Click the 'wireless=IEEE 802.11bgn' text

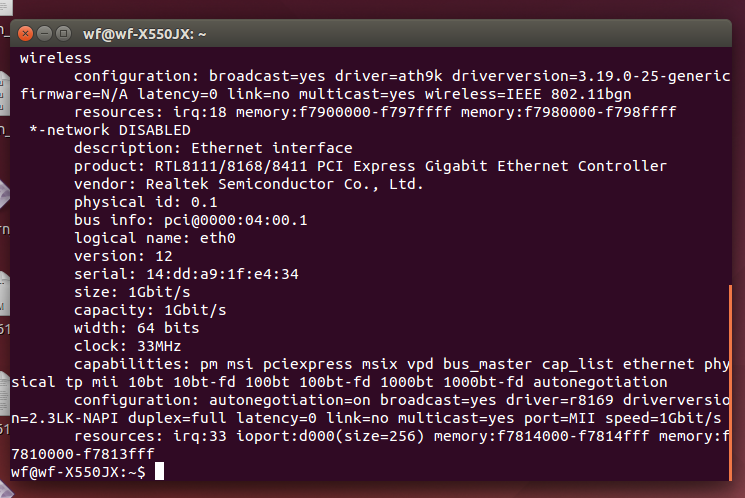coord(528,94)
